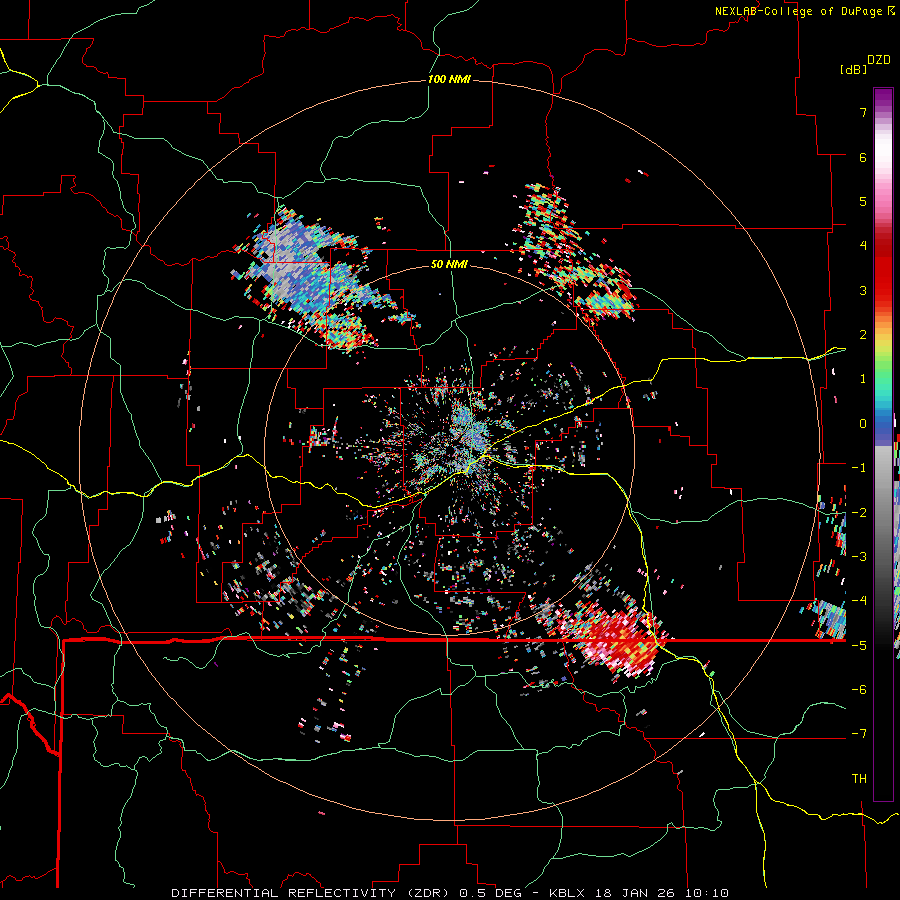
Task: Click the 2 dB scale tick label
Action: tap(863, 335)
